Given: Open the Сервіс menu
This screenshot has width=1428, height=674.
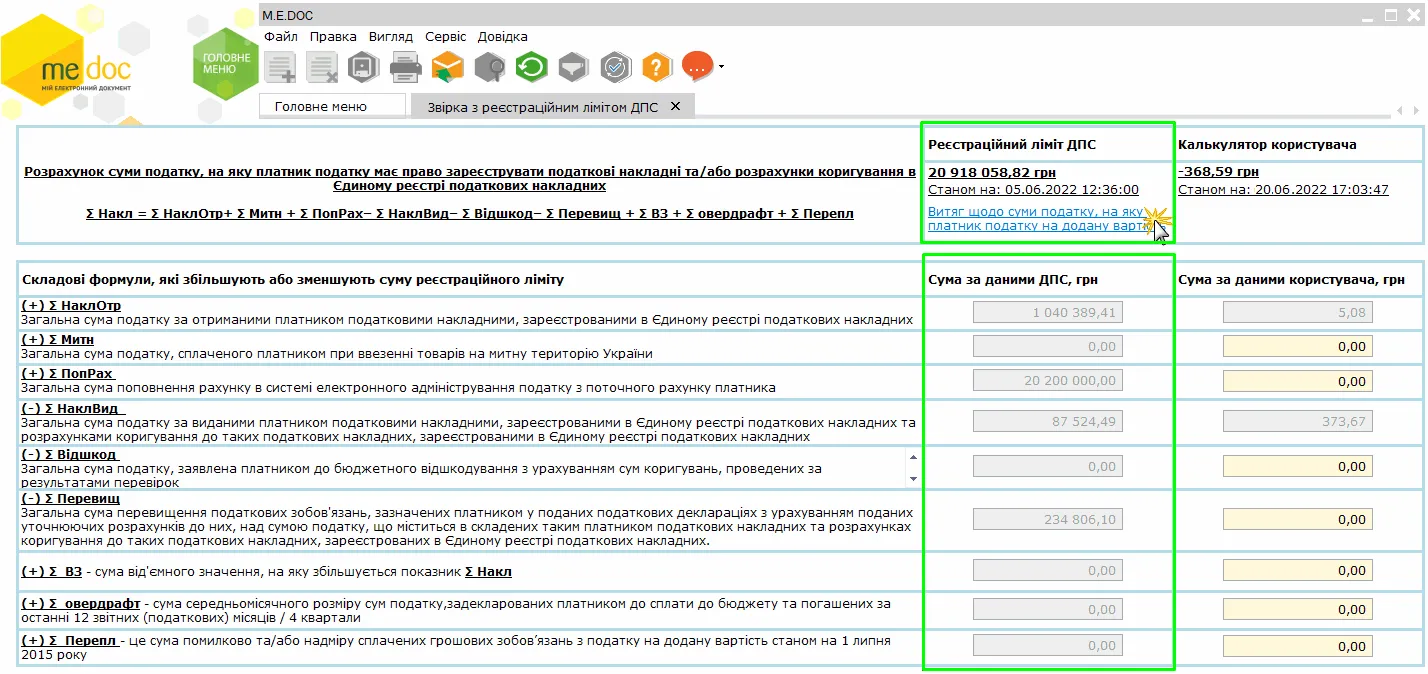Looking at the screenshot, I should point(445,36).
